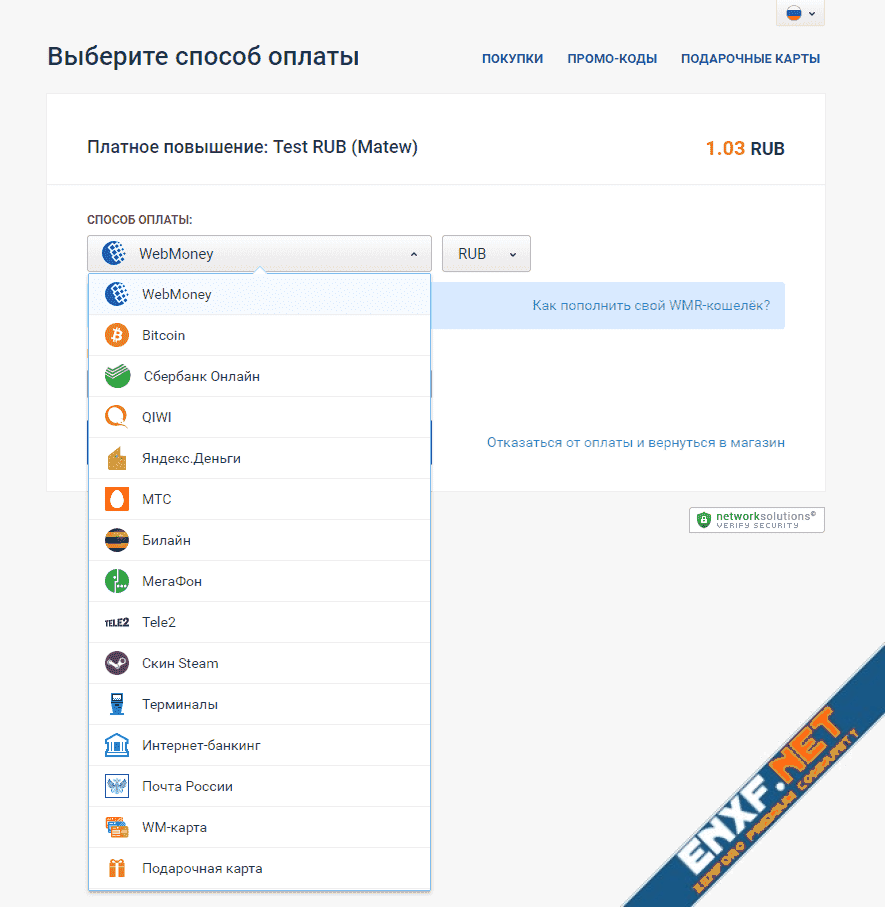Click the Почта России emblem icon
885x907 pixels.
point(117,786)
